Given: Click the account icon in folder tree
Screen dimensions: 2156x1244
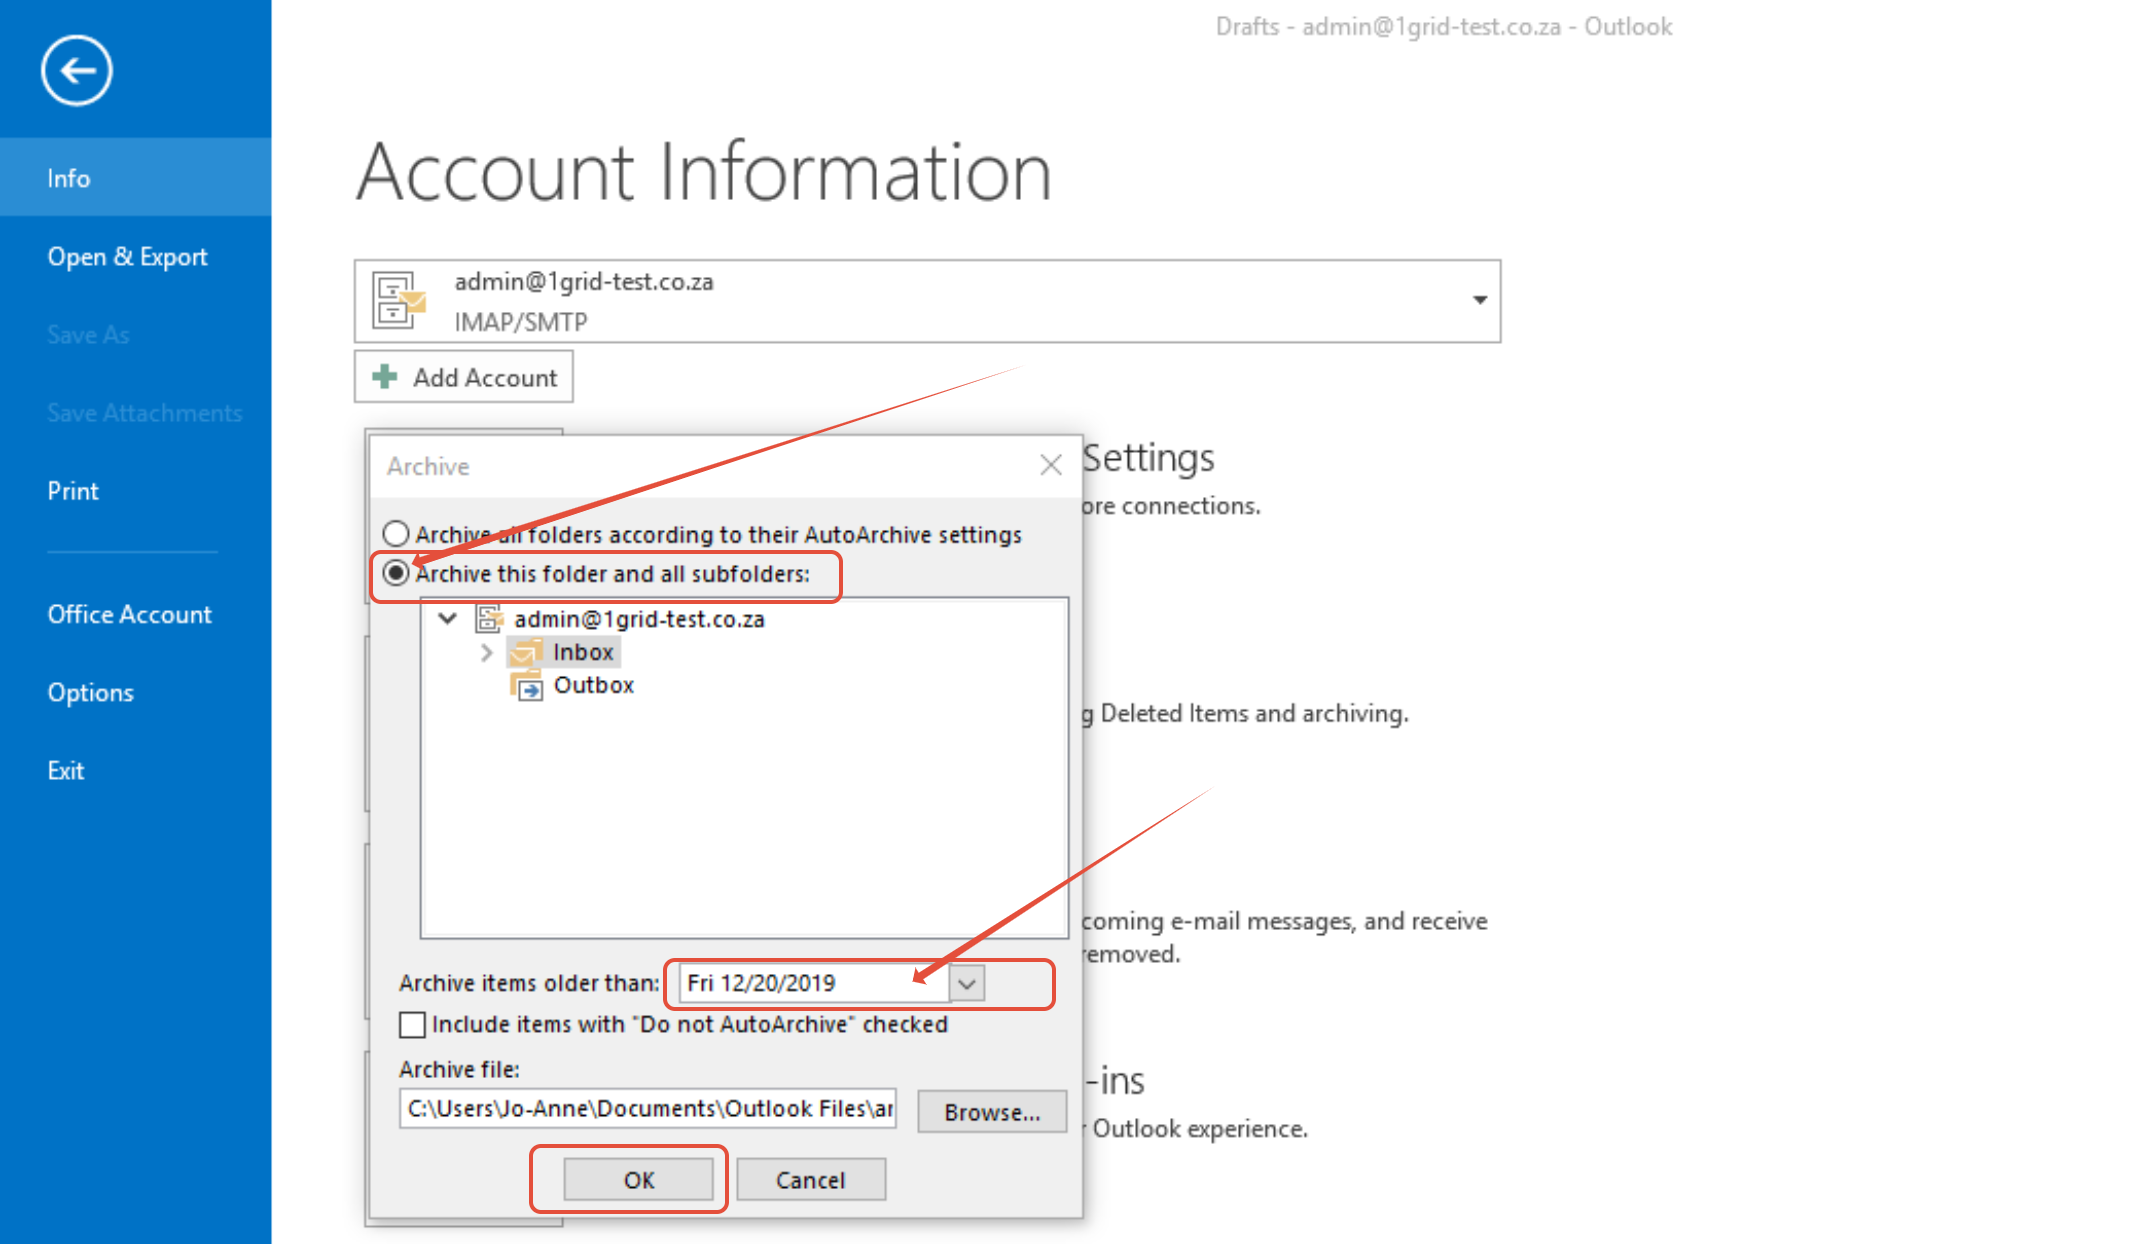Looking at the screenshot, I should click(x=489, y=619).
